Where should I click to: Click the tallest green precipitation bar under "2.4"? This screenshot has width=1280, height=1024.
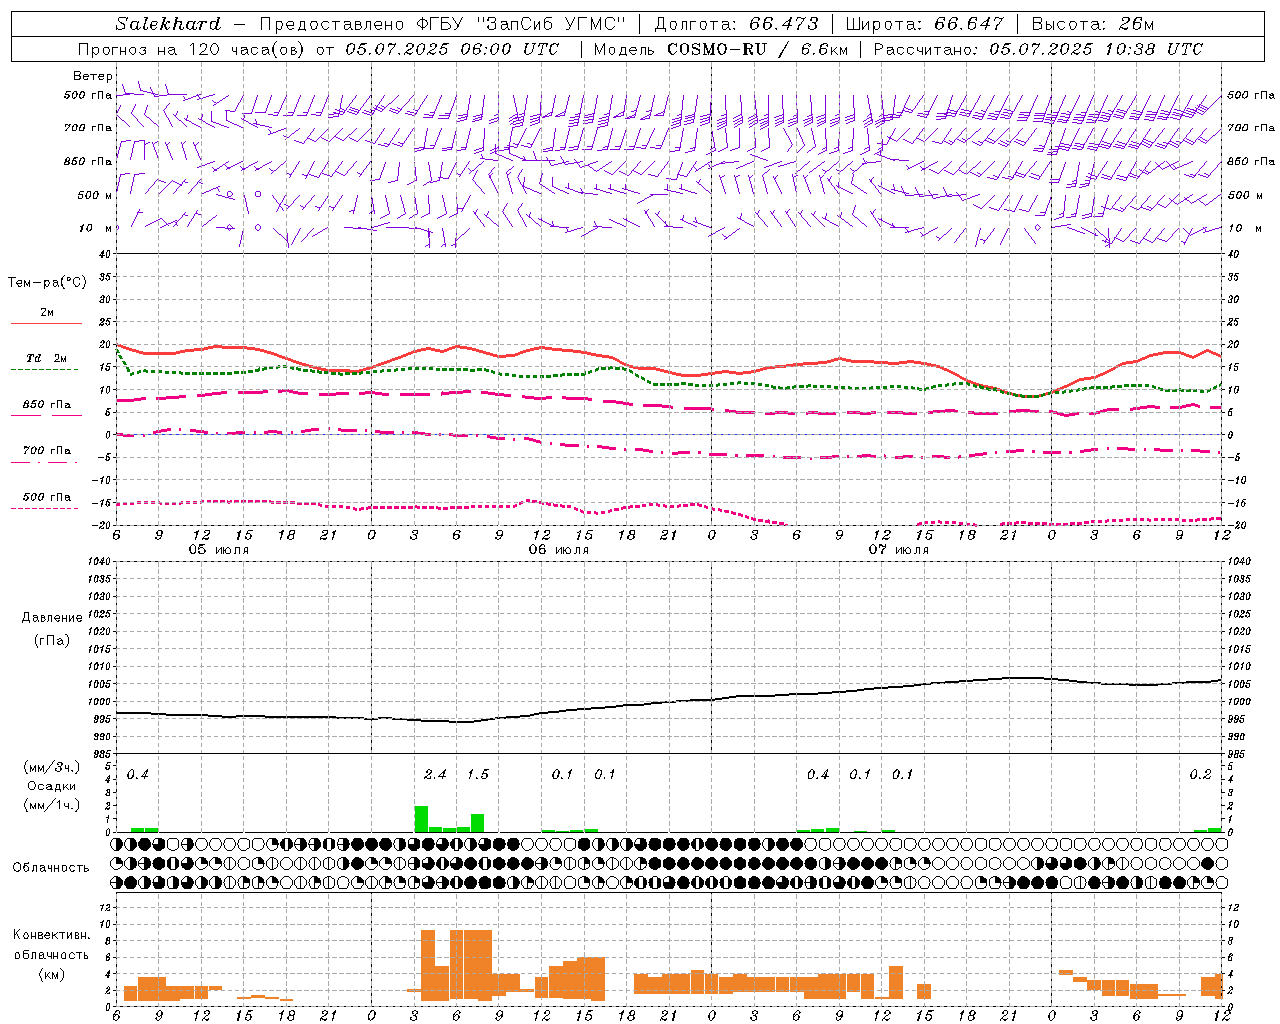pyautogui.click(x=421, y=819)
